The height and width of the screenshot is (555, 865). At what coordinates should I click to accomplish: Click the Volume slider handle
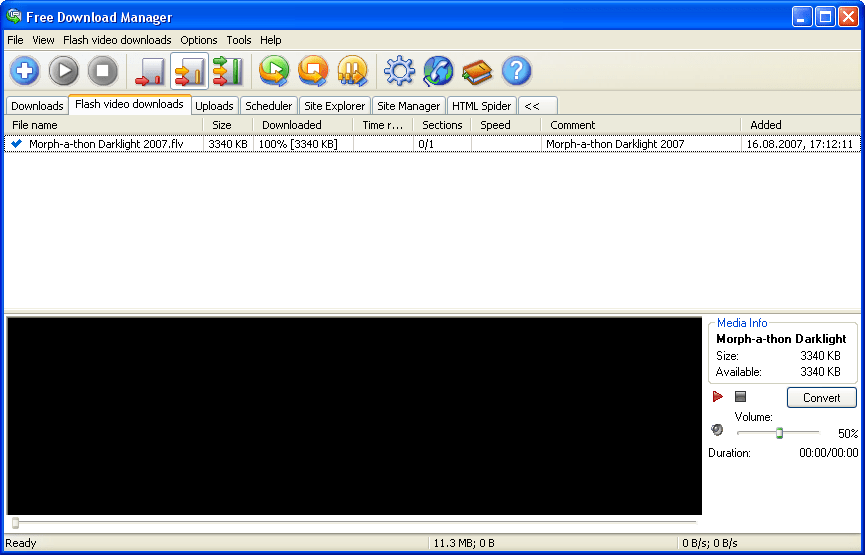pyautogui.click(x=779, y=433)
